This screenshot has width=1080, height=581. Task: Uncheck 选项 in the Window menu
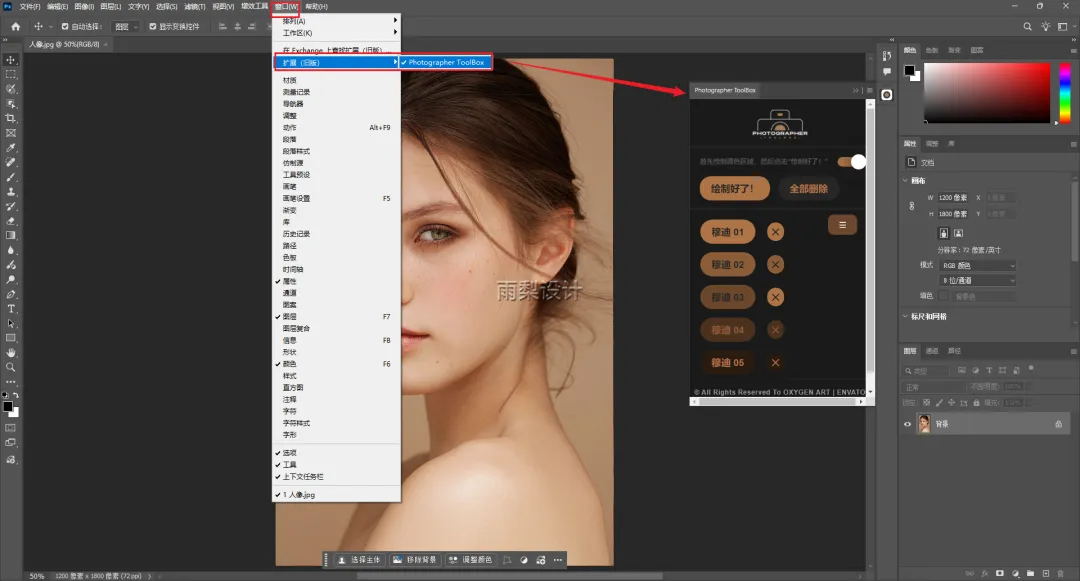[x=337, y=453]
